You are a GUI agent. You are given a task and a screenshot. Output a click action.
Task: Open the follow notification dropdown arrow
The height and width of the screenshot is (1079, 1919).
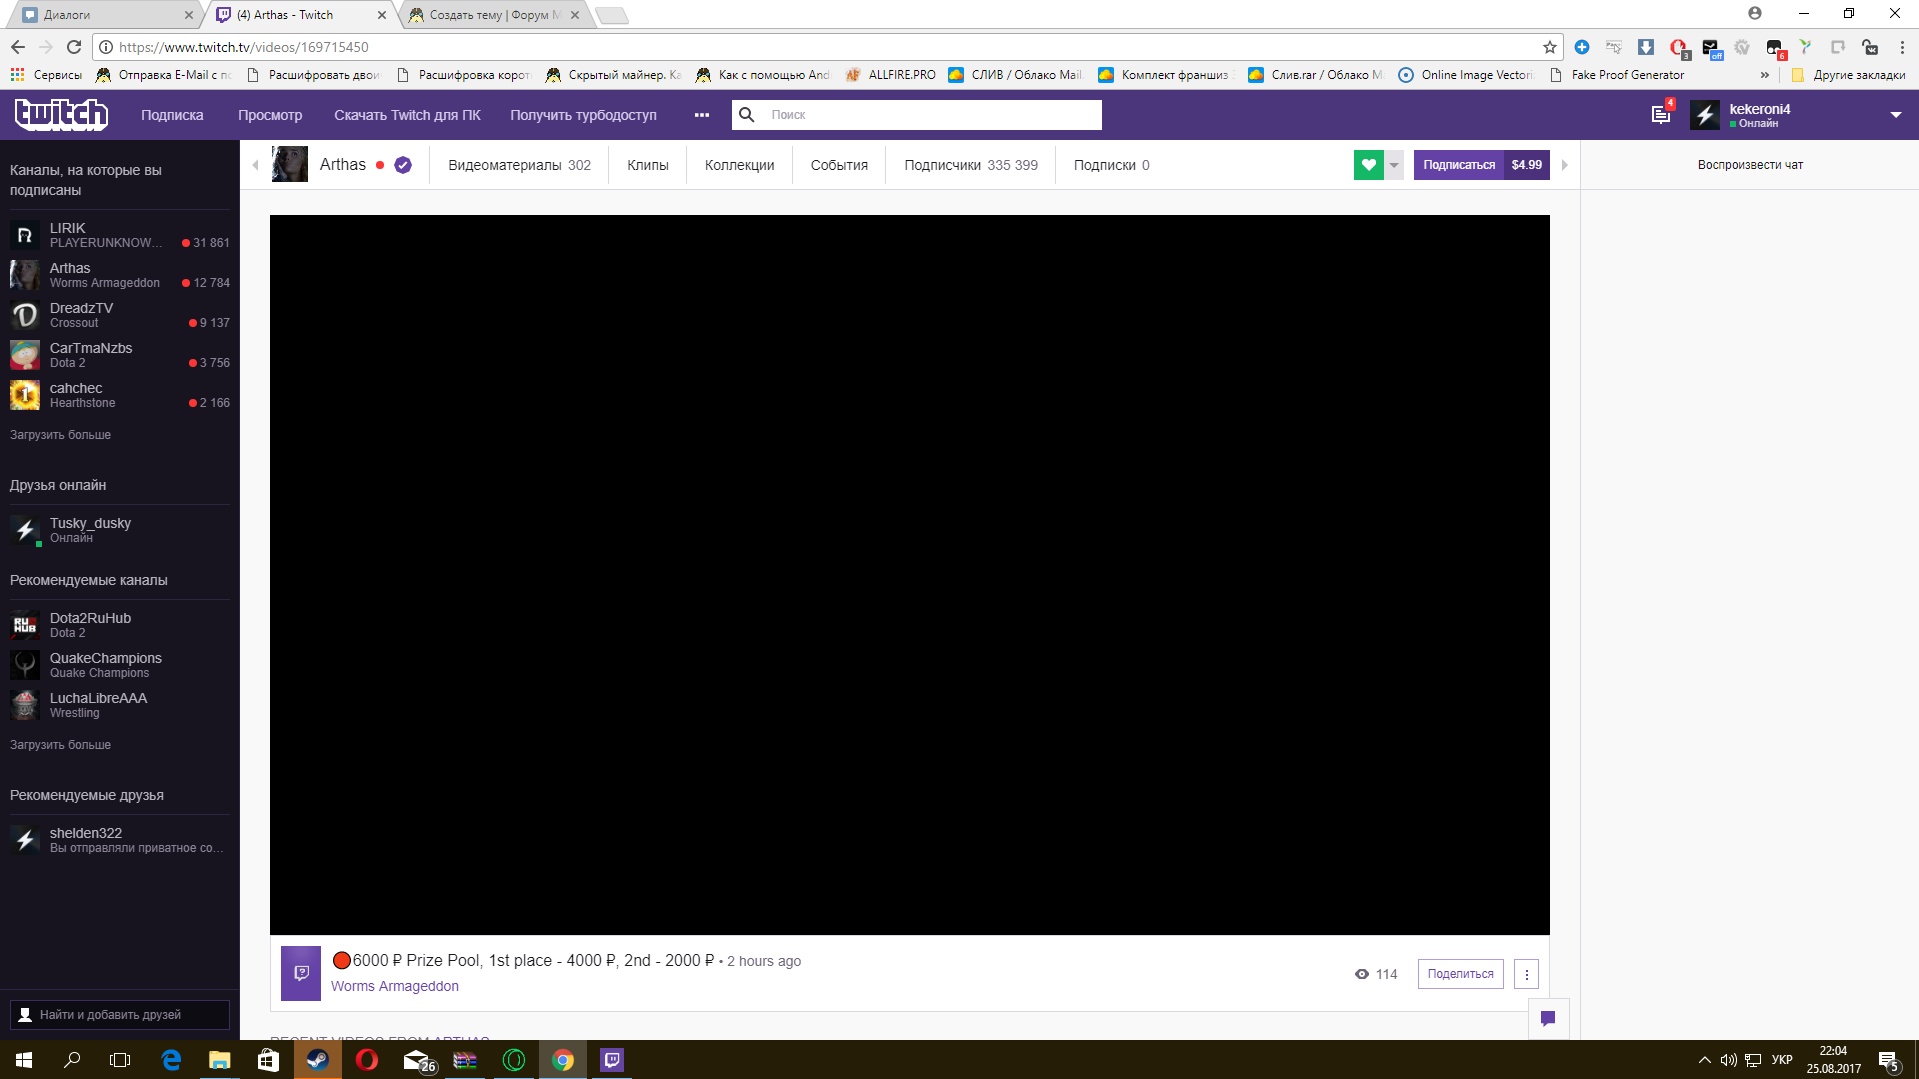click(1394, 165)
